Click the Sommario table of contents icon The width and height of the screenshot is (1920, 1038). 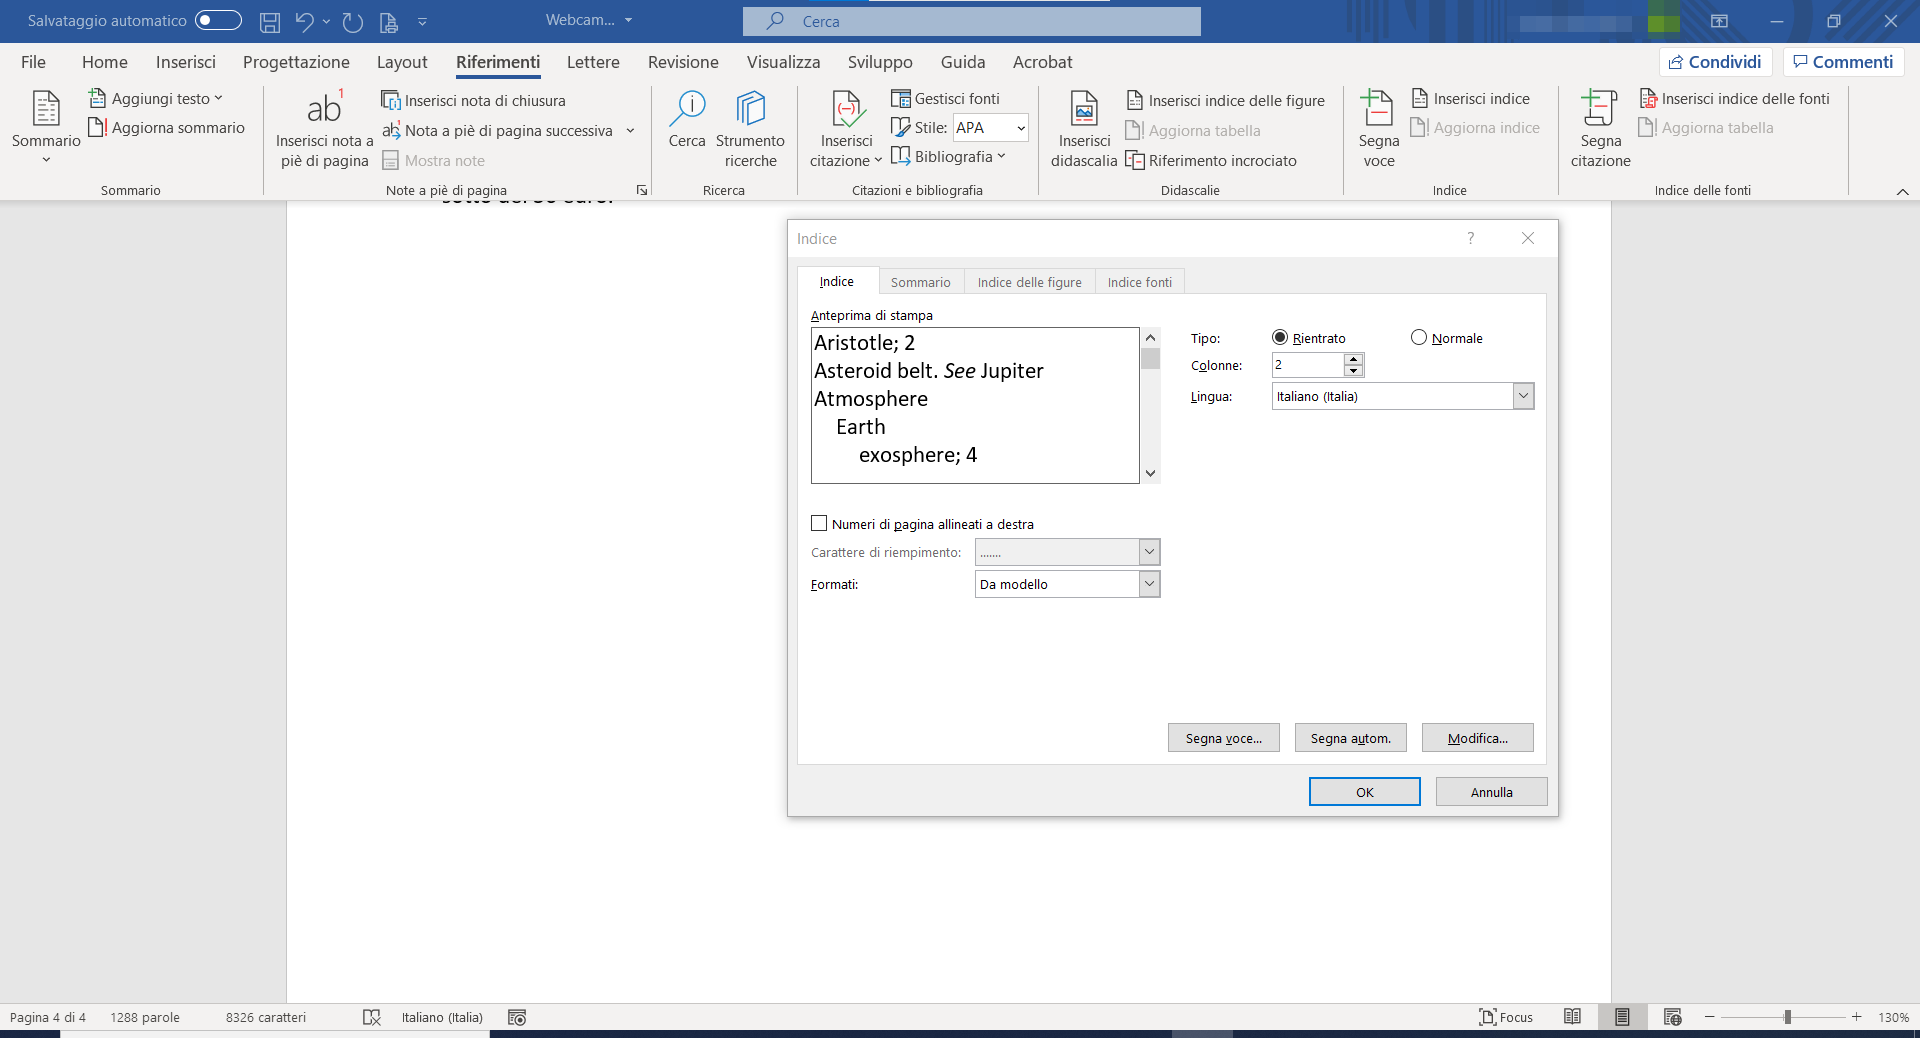point(46,110)
